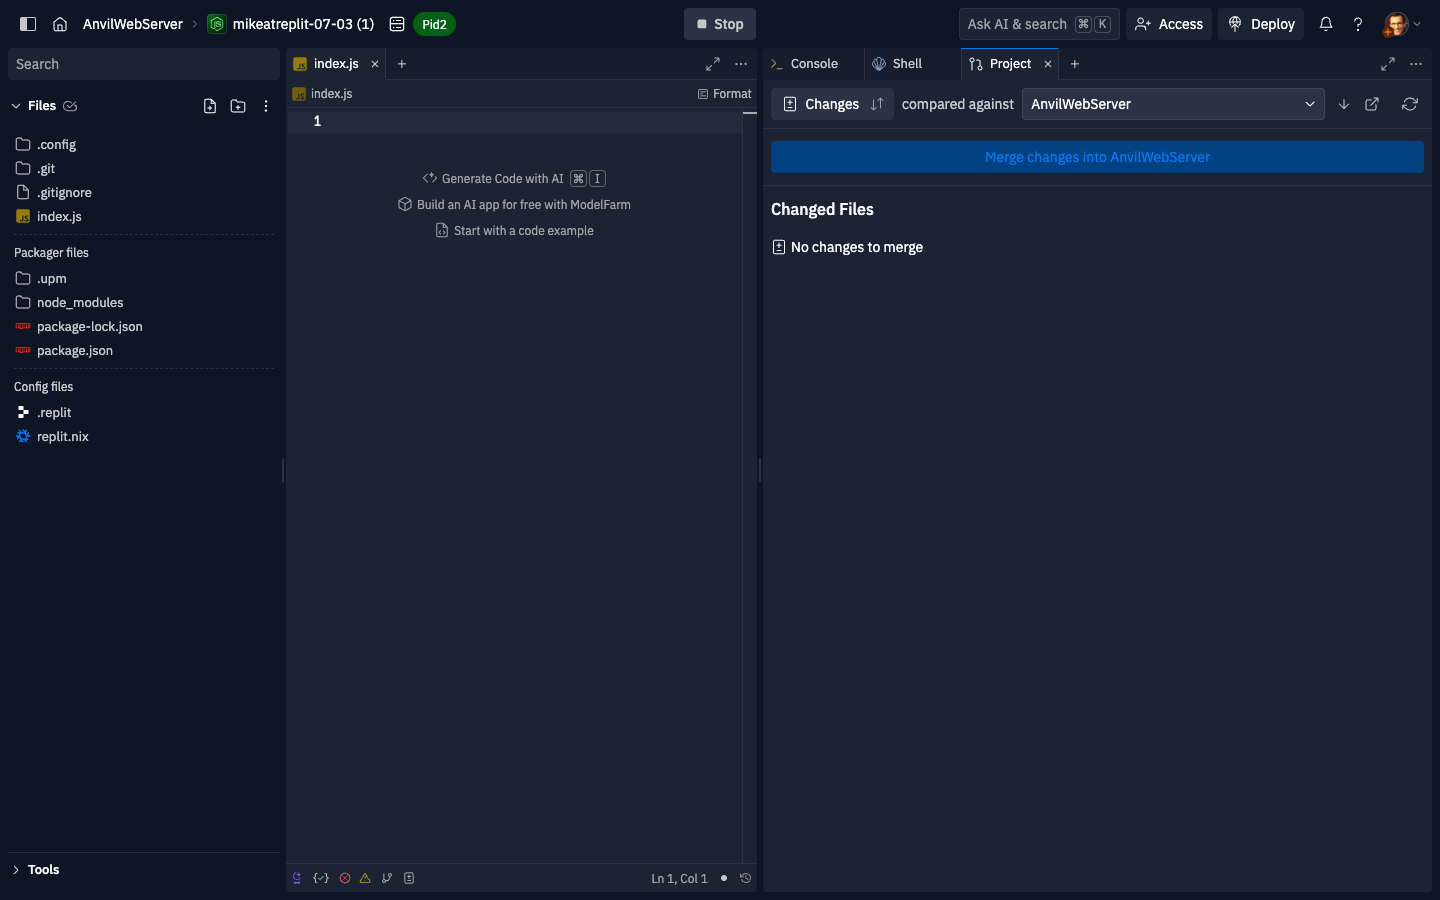The height and width of the screenshot is (900, 1440).
Task: Collapse the Files section chevron
Action: pos(16,106)
